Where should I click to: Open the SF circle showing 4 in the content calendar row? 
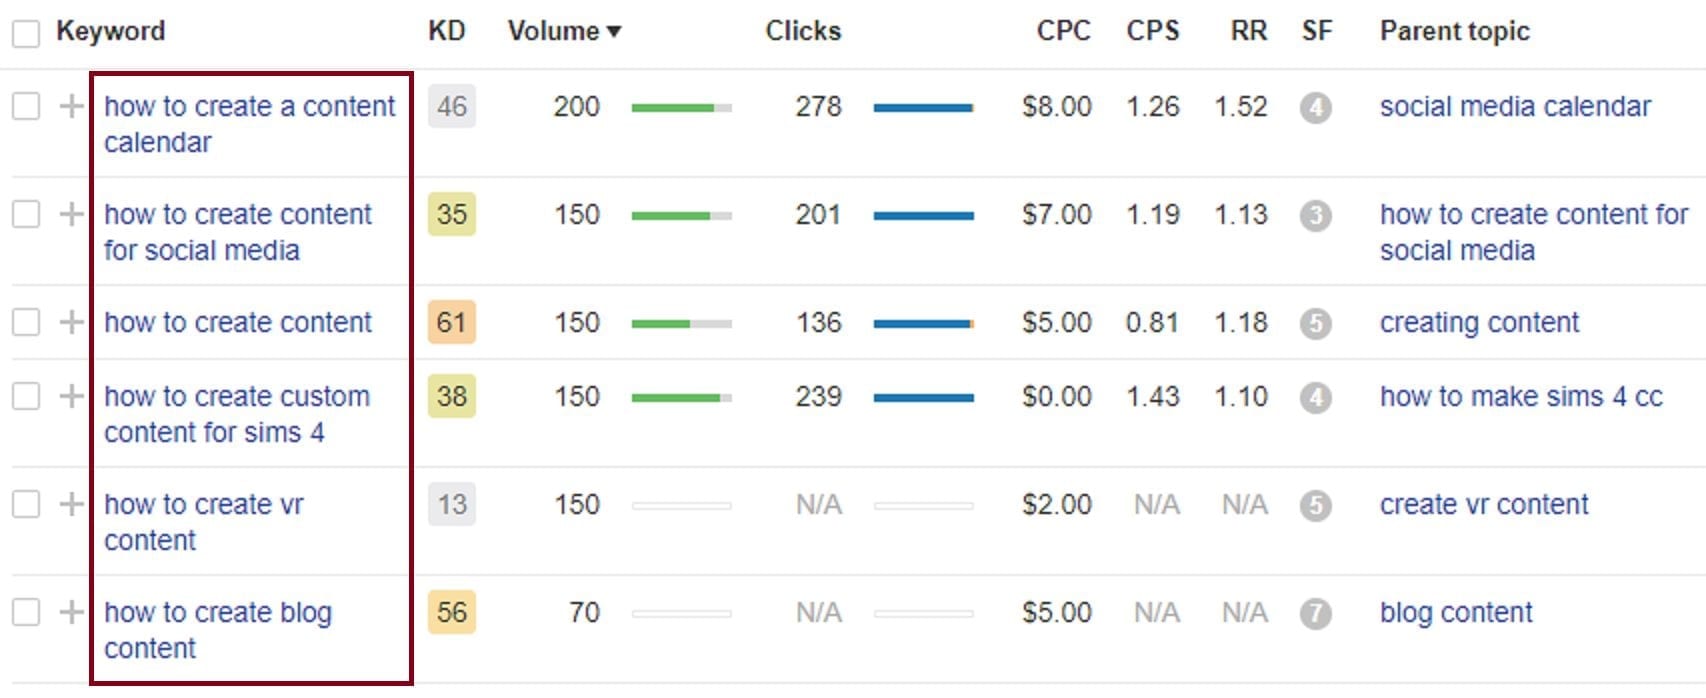tap(1317, 107)
